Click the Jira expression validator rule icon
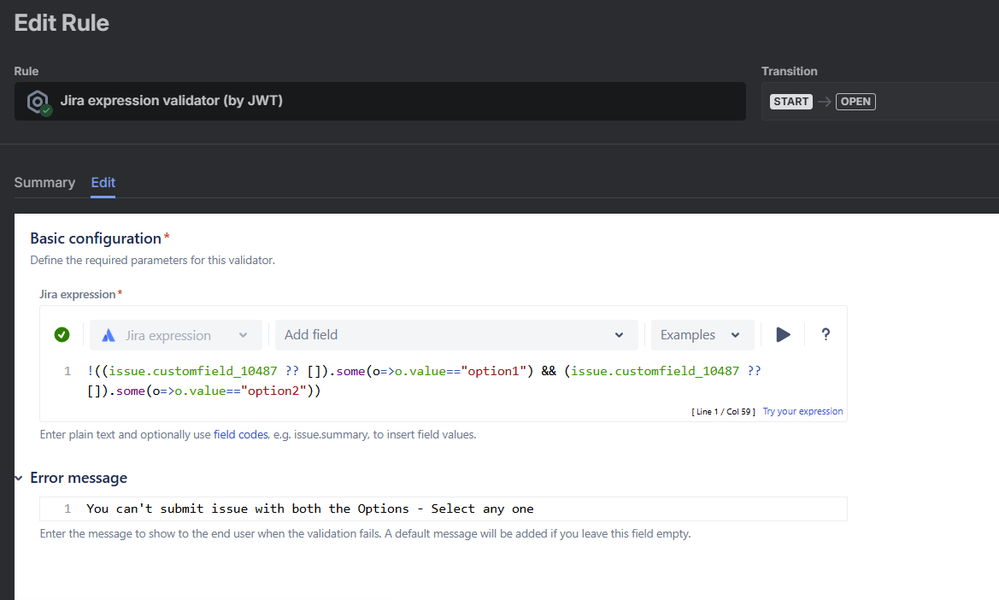The width and height of the screenshot is (999, 600). (x=38, y=101)
